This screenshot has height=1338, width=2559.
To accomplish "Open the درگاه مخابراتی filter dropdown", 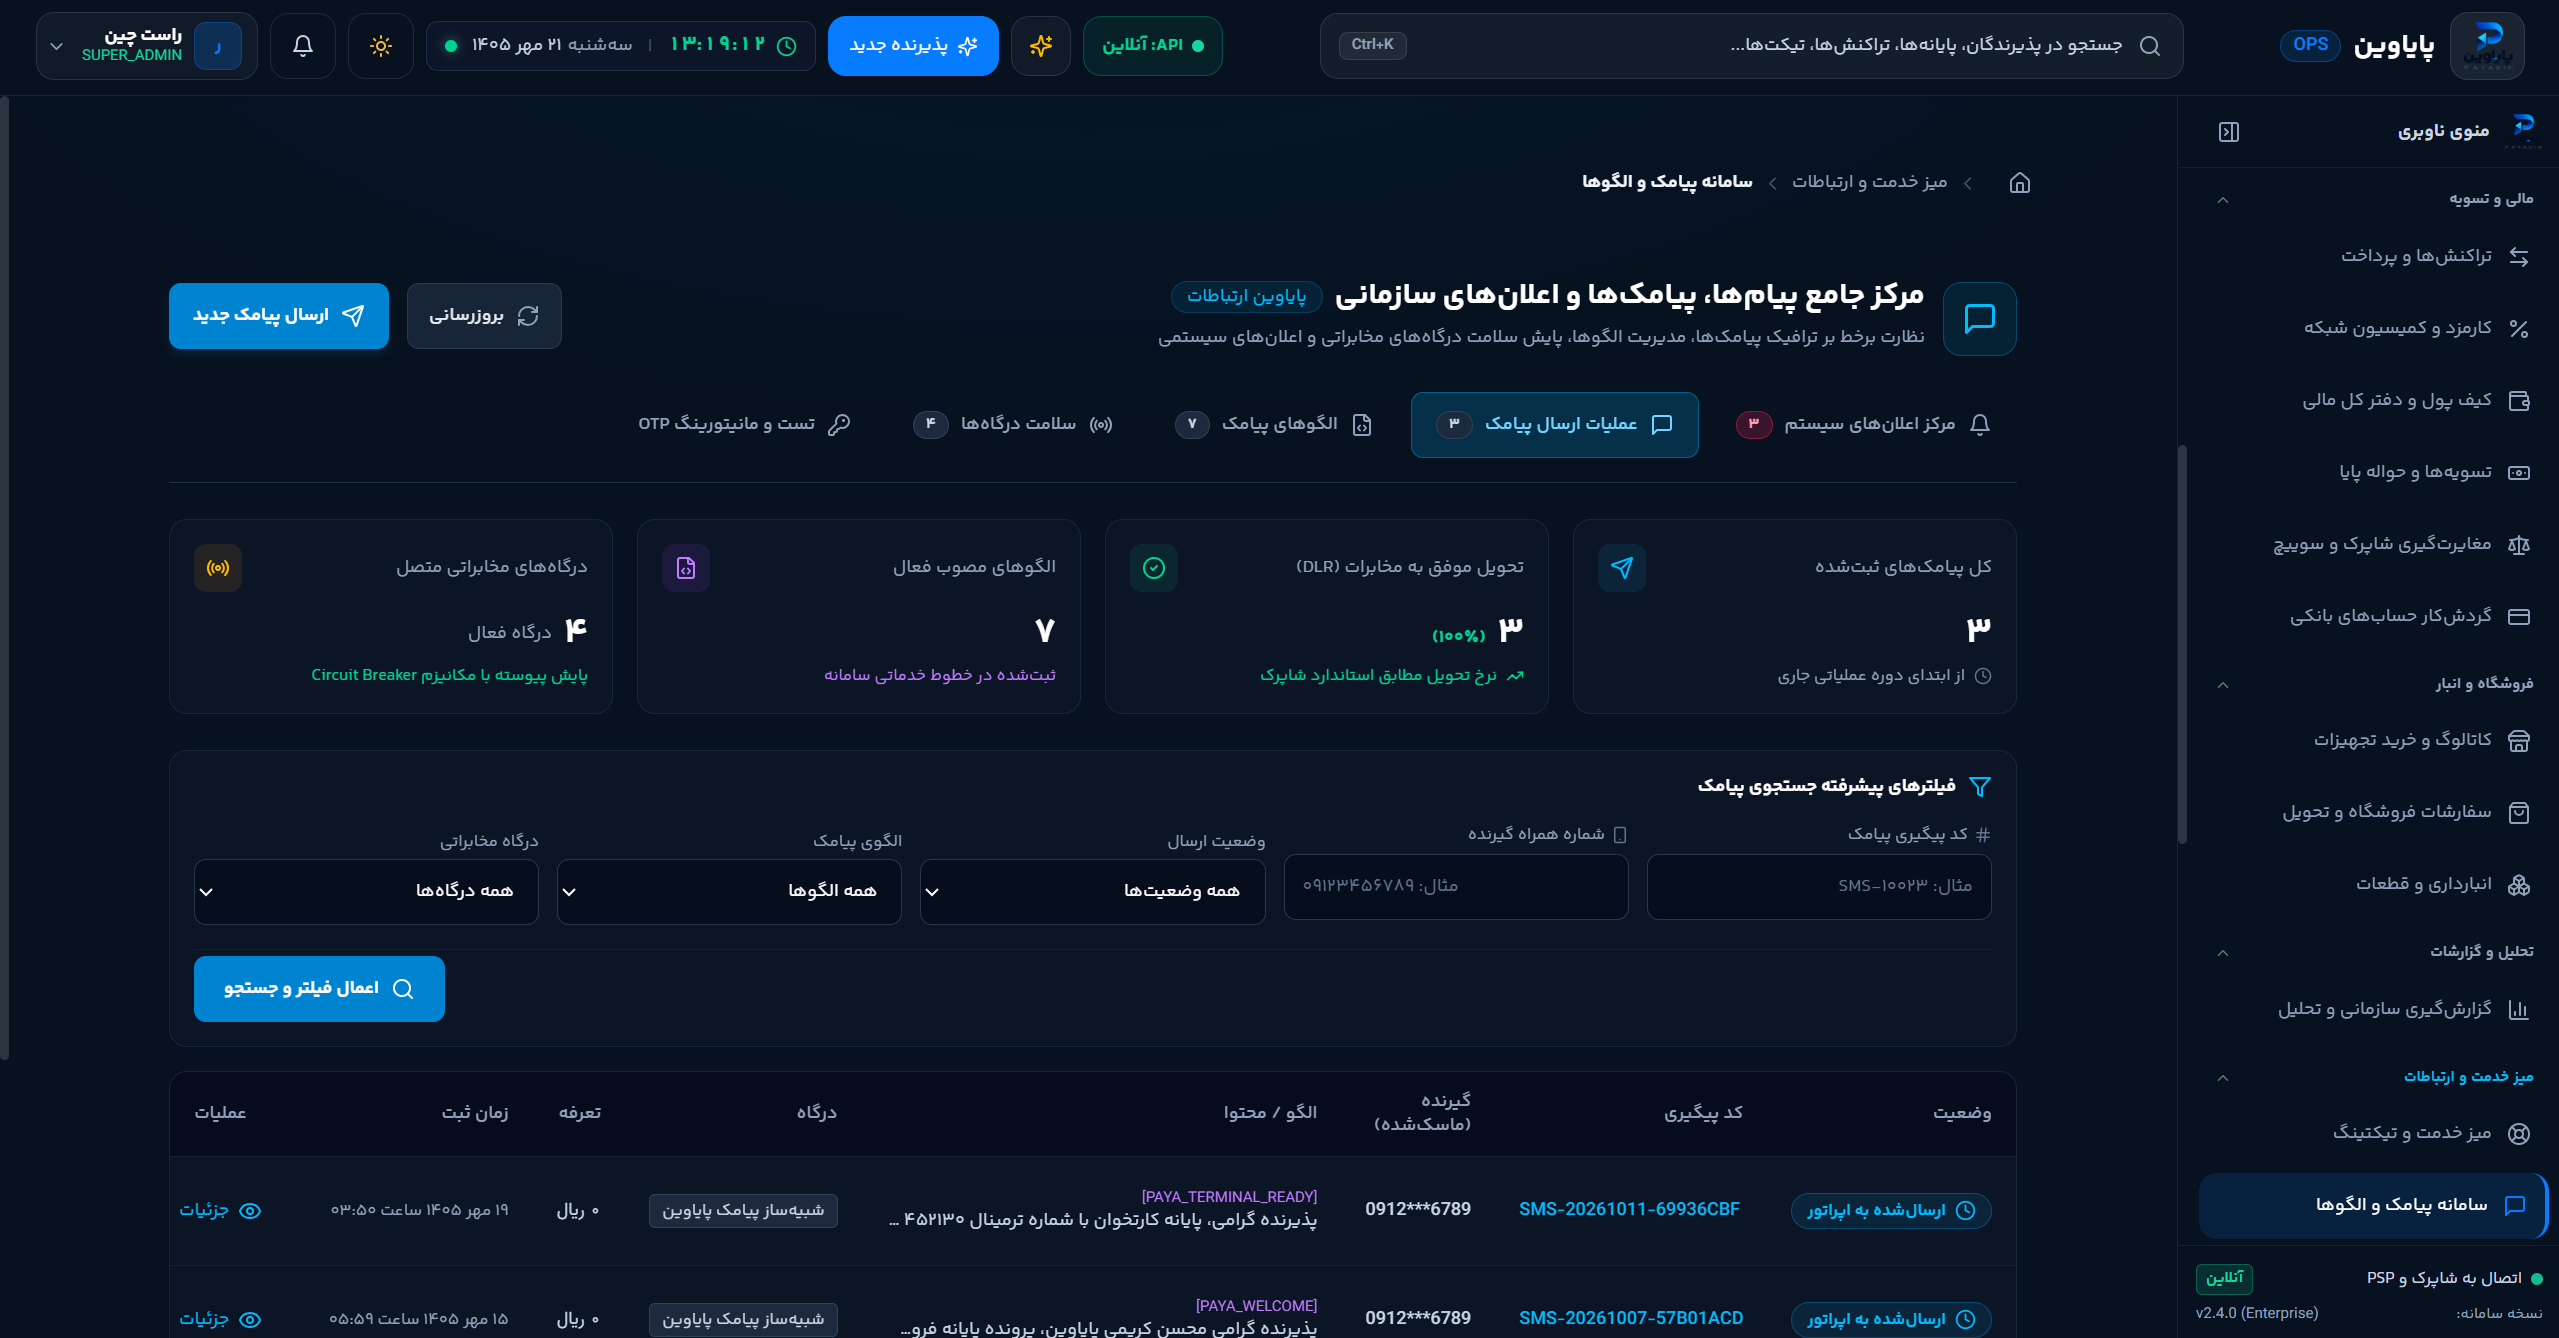I will (366, 892).
